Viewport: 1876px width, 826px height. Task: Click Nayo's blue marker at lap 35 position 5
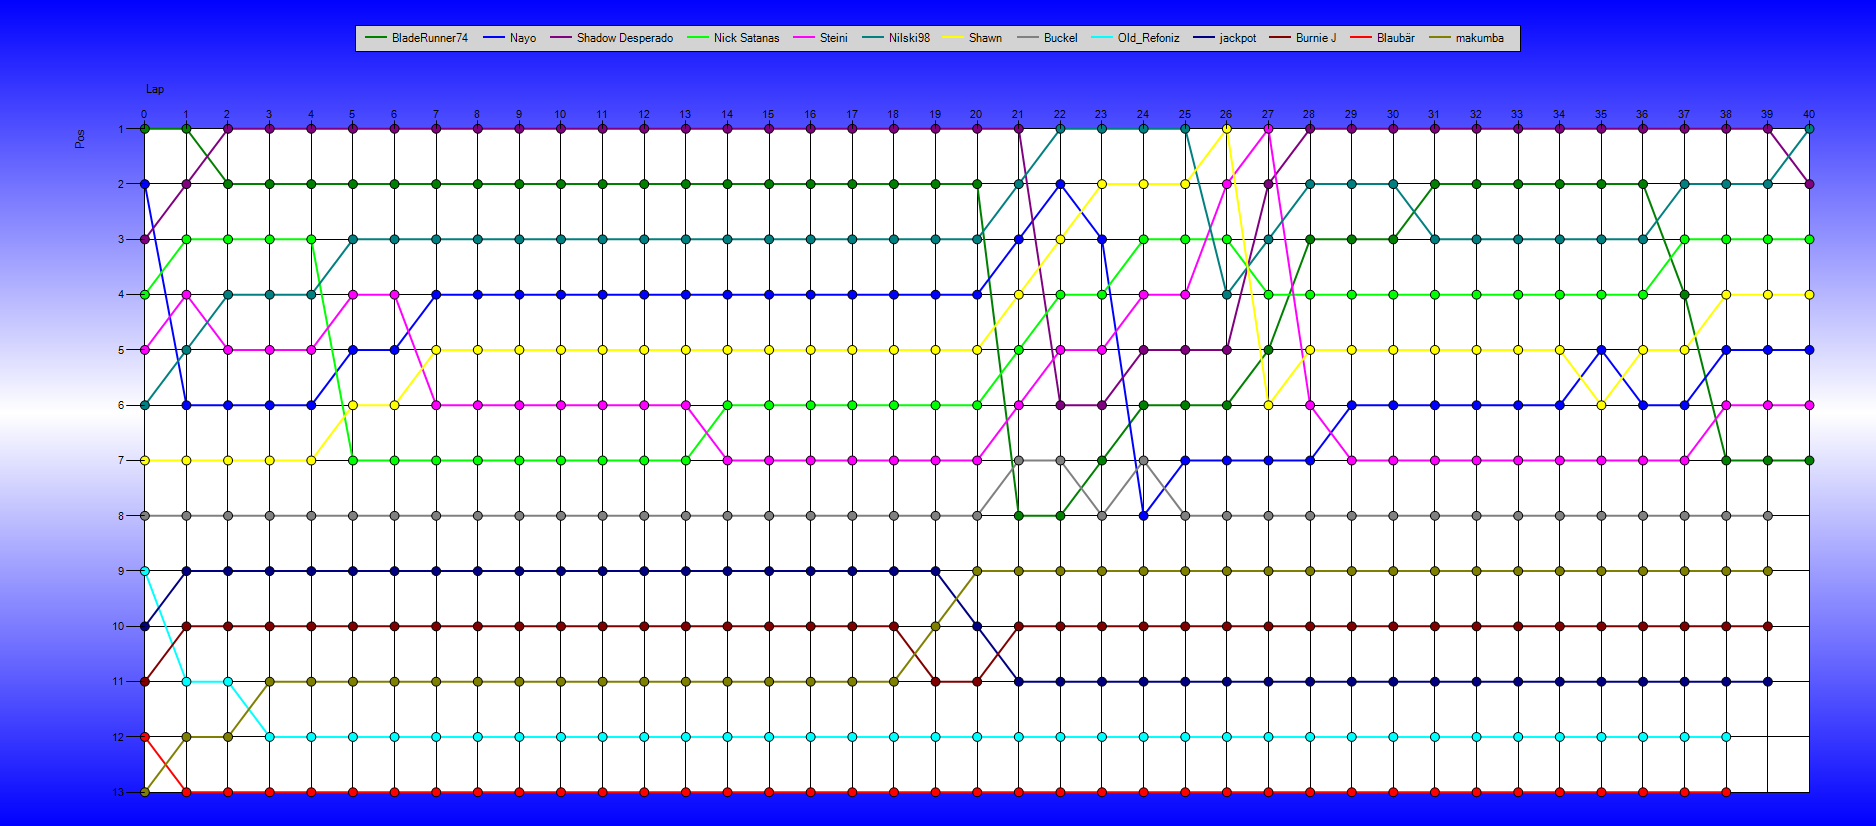[x=1601, y=350]
